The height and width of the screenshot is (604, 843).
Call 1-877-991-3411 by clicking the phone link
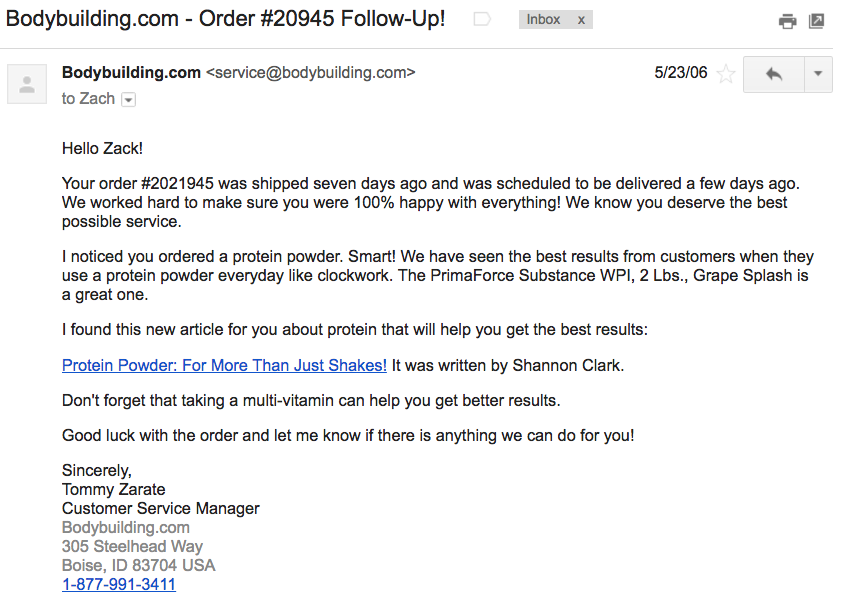click(x=118, y=584)
